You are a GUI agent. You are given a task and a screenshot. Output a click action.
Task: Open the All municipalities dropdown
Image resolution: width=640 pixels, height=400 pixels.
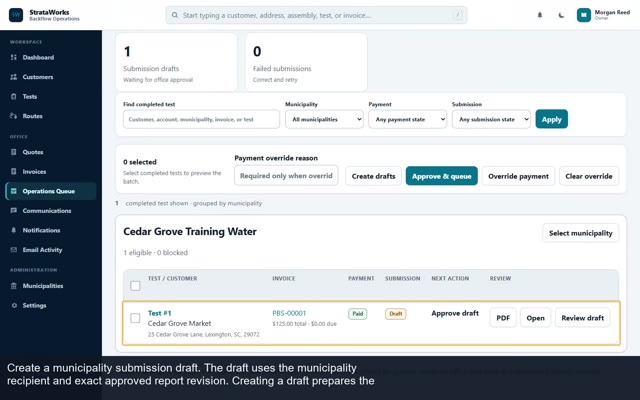point(324,119)
